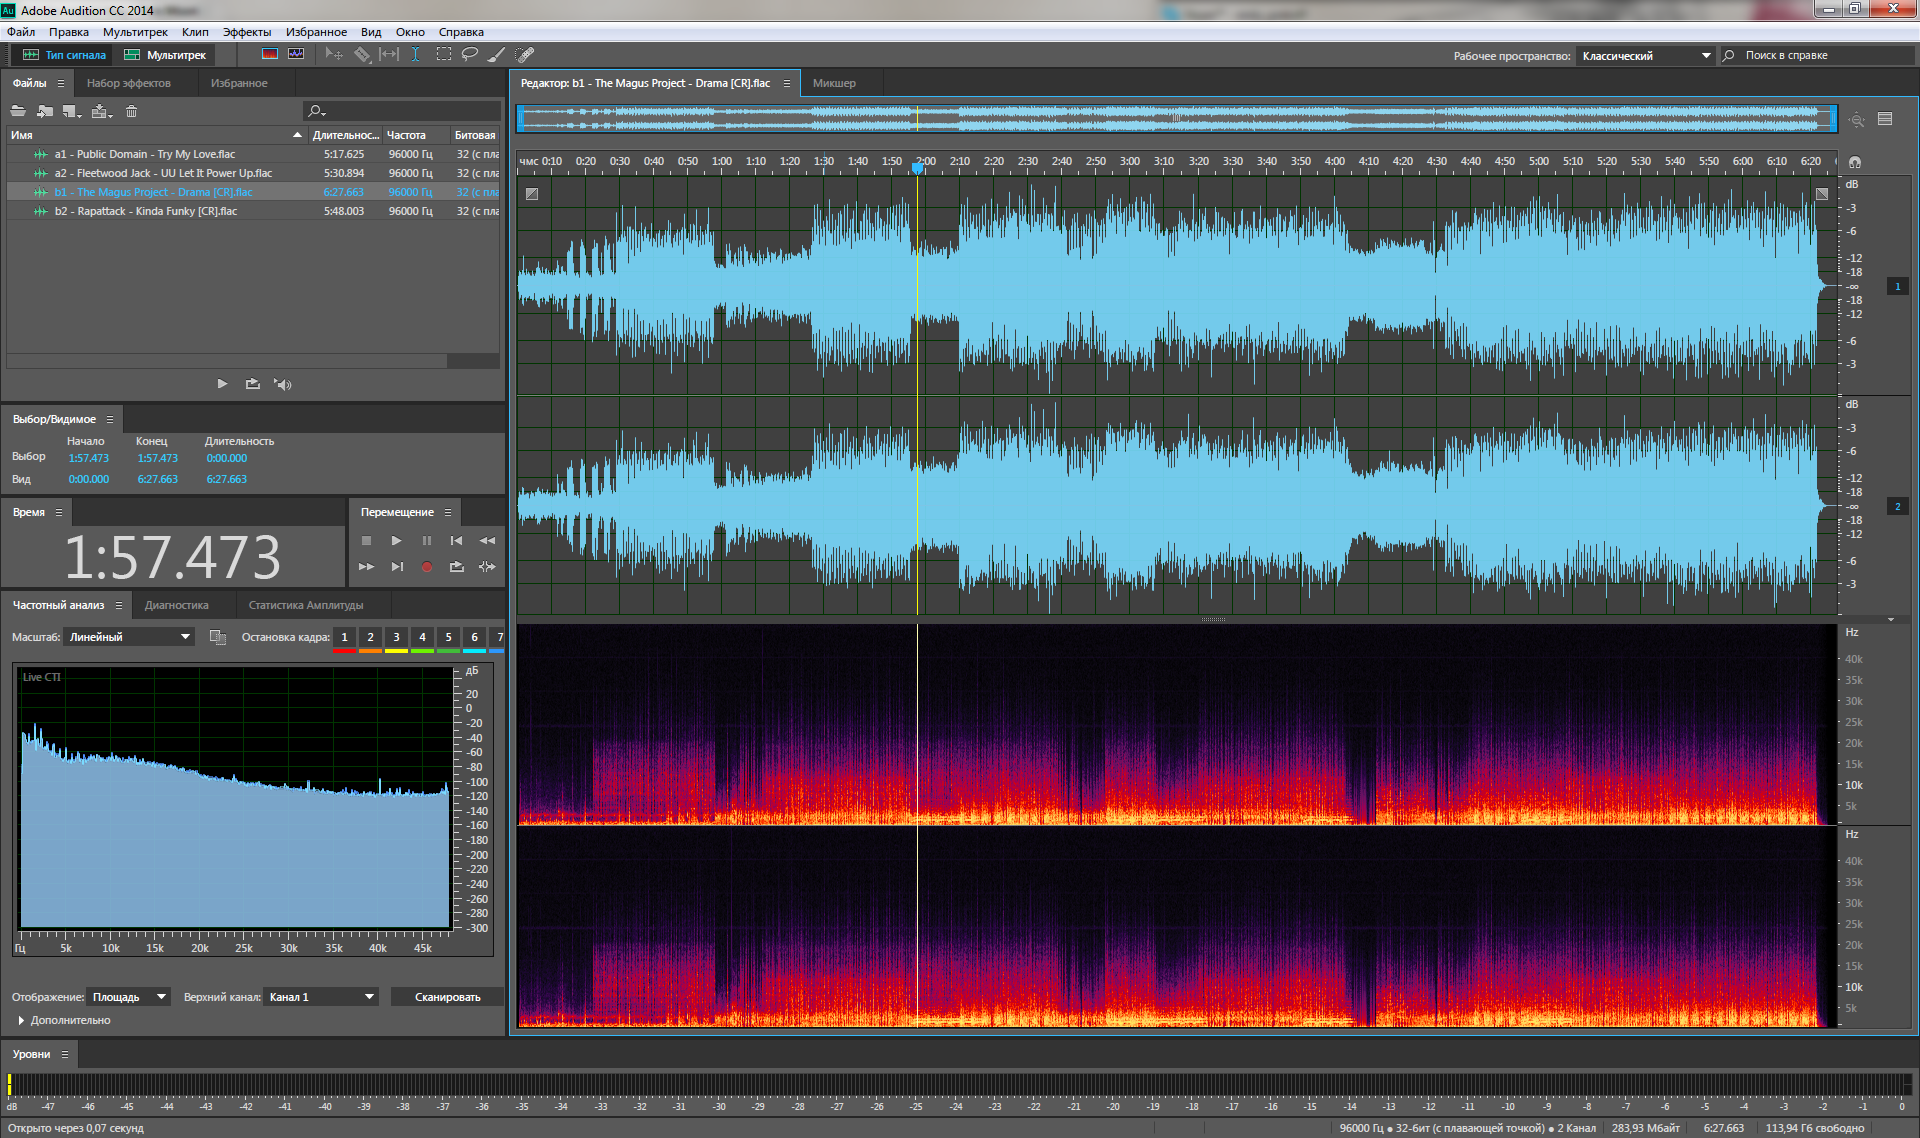The image size is (1920, 1138).
Task: Click the fade-out handle on waveform
Action: [1822, 194]
